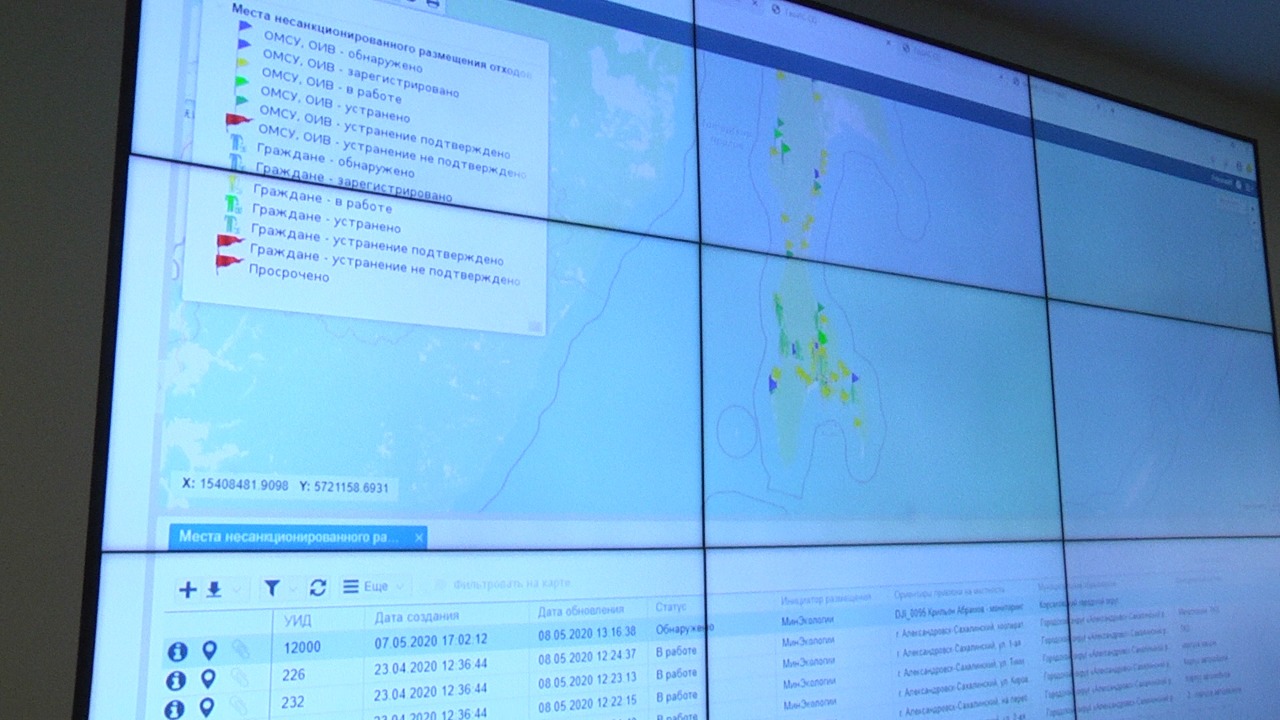1280x720 pixels.
Task: Show record 226 location on map
Action: pyautogui.click(x=208, y=679)
